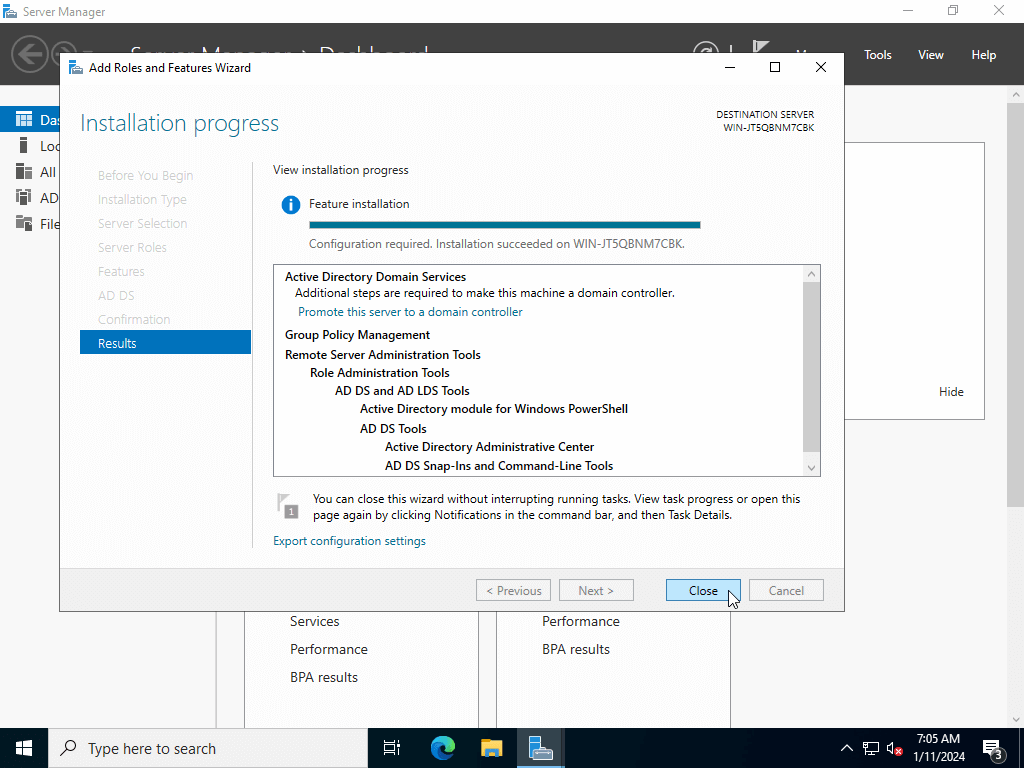Image resolution: width=1024 pixels, height=768 pixels.
Task: Click the results list scrollbar thumb
Action: click(811, 366)
